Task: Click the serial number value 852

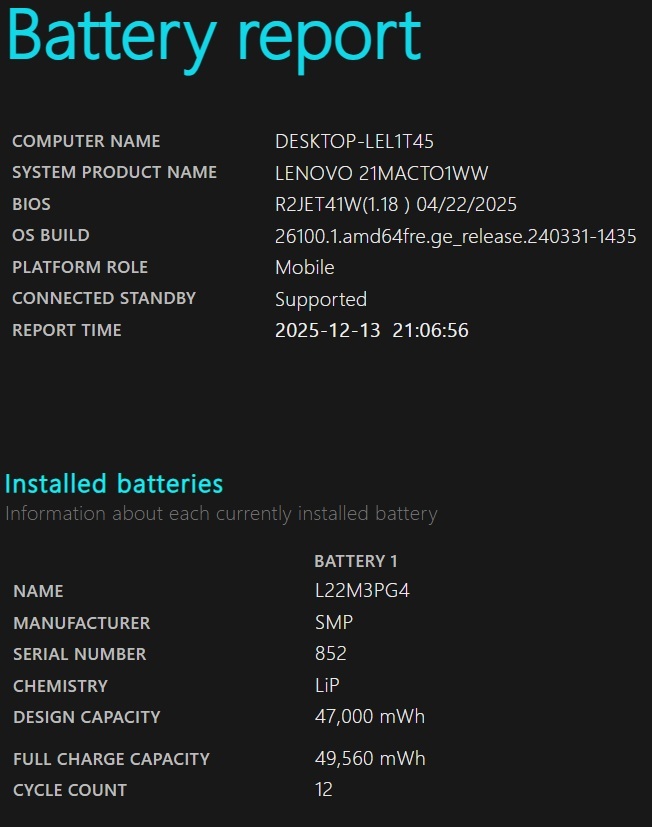Action: pyautogui.click(x=330, y=654)
